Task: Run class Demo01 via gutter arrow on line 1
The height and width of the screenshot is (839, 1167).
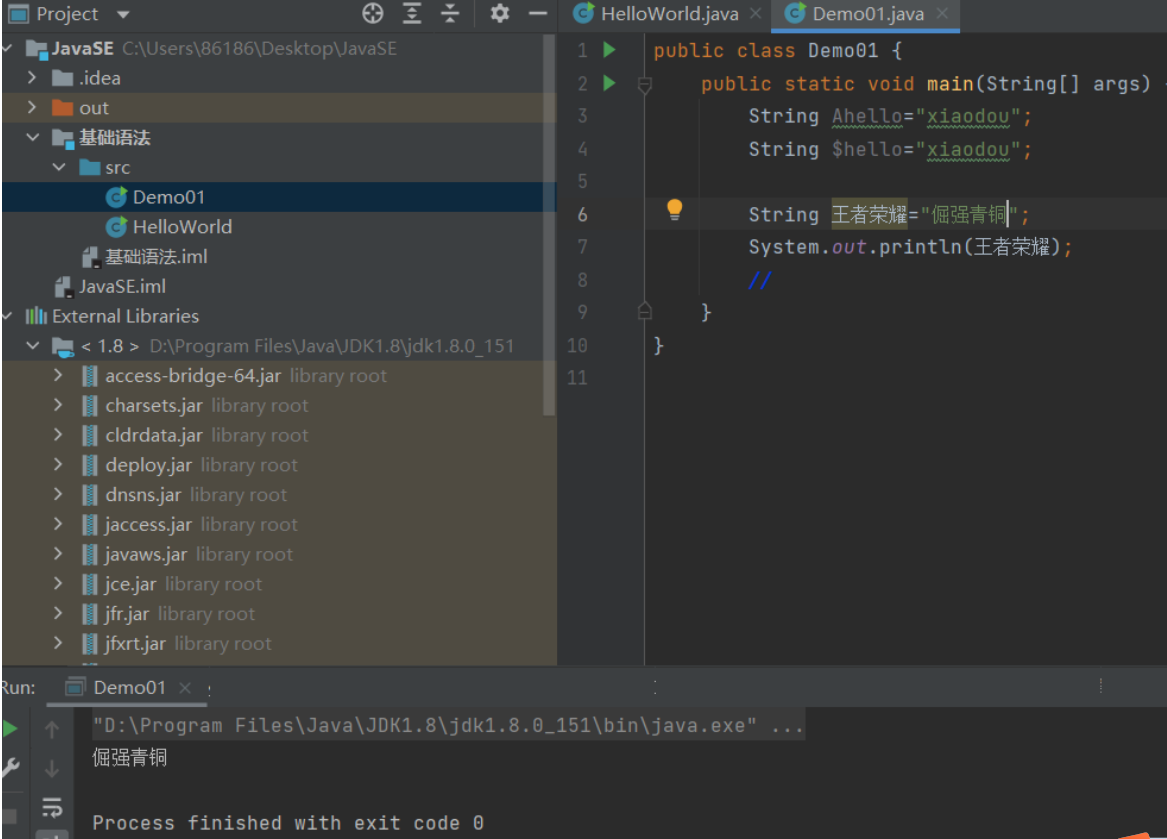Action: [609, 50]
